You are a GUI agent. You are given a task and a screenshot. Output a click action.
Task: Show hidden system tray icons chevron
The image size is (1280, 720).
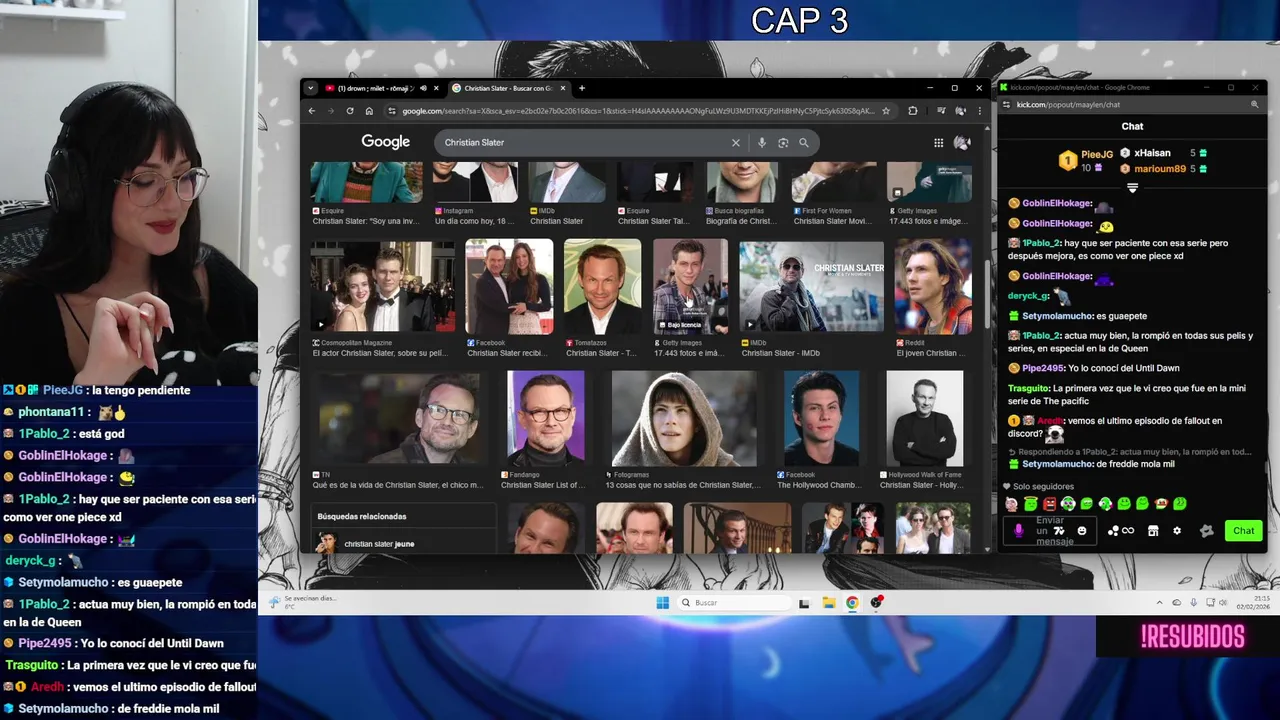click(x=1160, y=603)
